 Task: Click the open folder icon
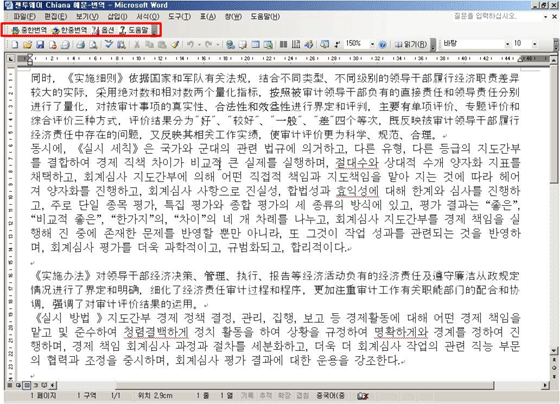click(27, 45)
